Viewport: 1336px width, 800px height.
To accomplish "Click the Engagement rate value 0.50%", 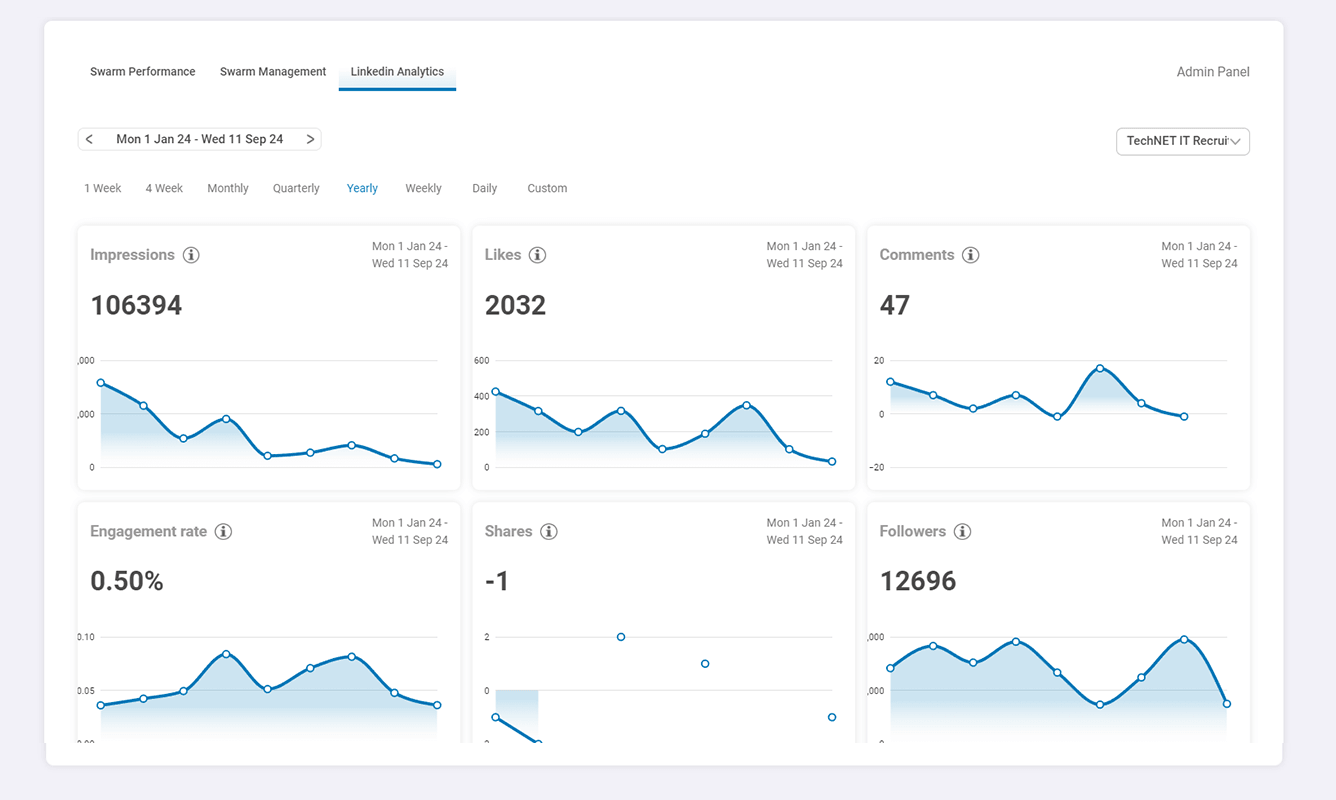I will [x=127, y=581].
